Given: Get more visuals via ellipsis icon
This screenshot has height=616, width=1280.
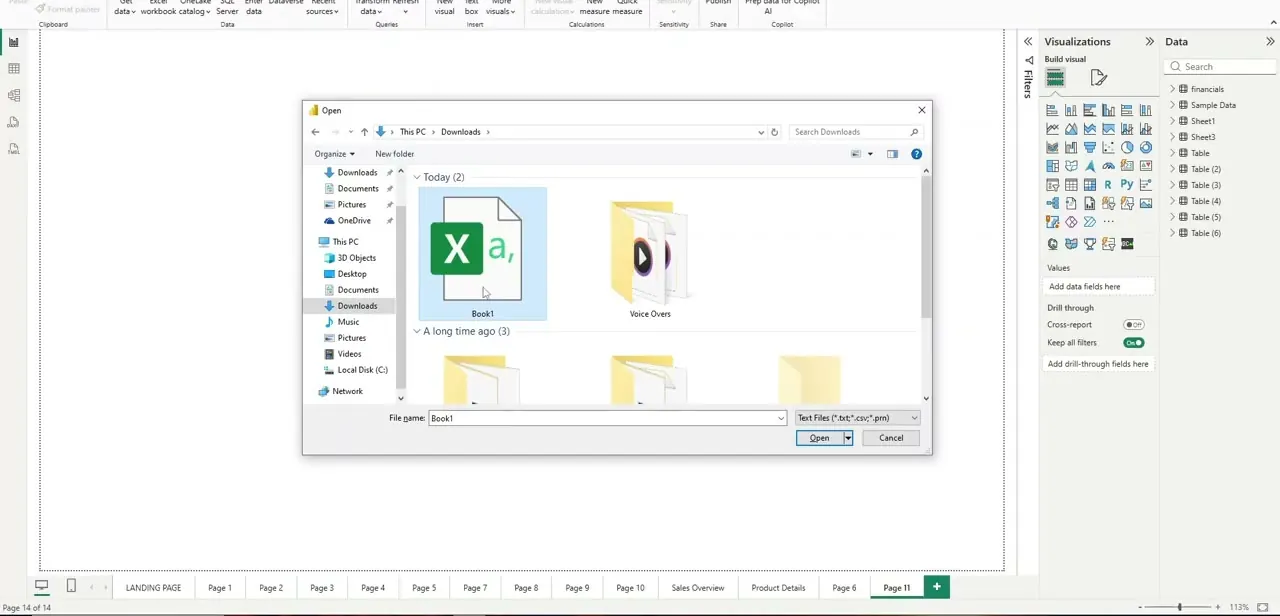Looking at the screenshot, I should click(x=1108, y=222).
